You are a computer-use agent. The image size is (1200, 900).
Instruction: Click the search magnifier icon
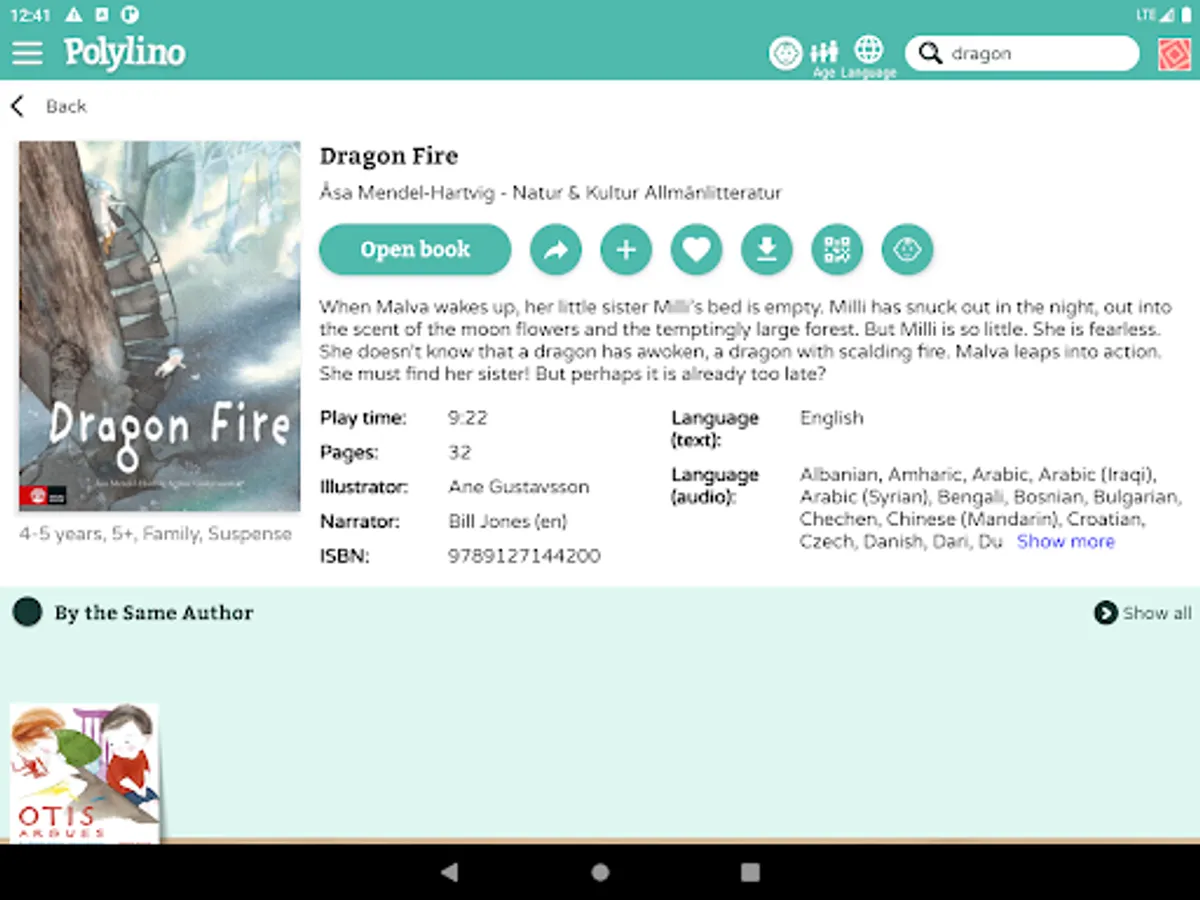pos(930,53)
